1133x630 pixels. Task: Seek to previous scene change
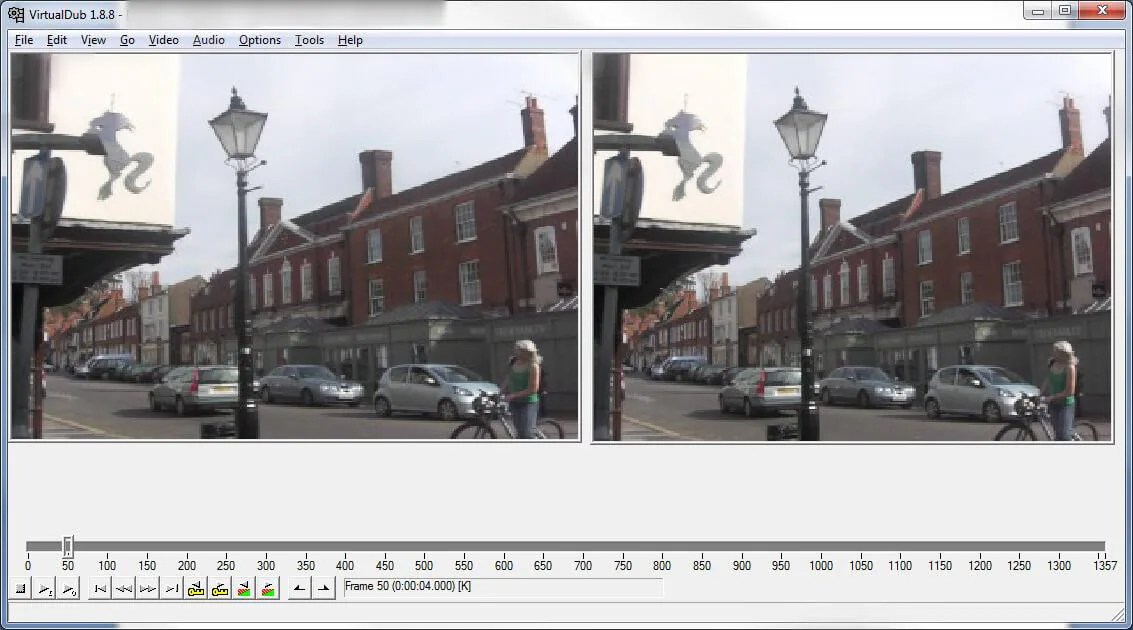click(x=244, y=589)
